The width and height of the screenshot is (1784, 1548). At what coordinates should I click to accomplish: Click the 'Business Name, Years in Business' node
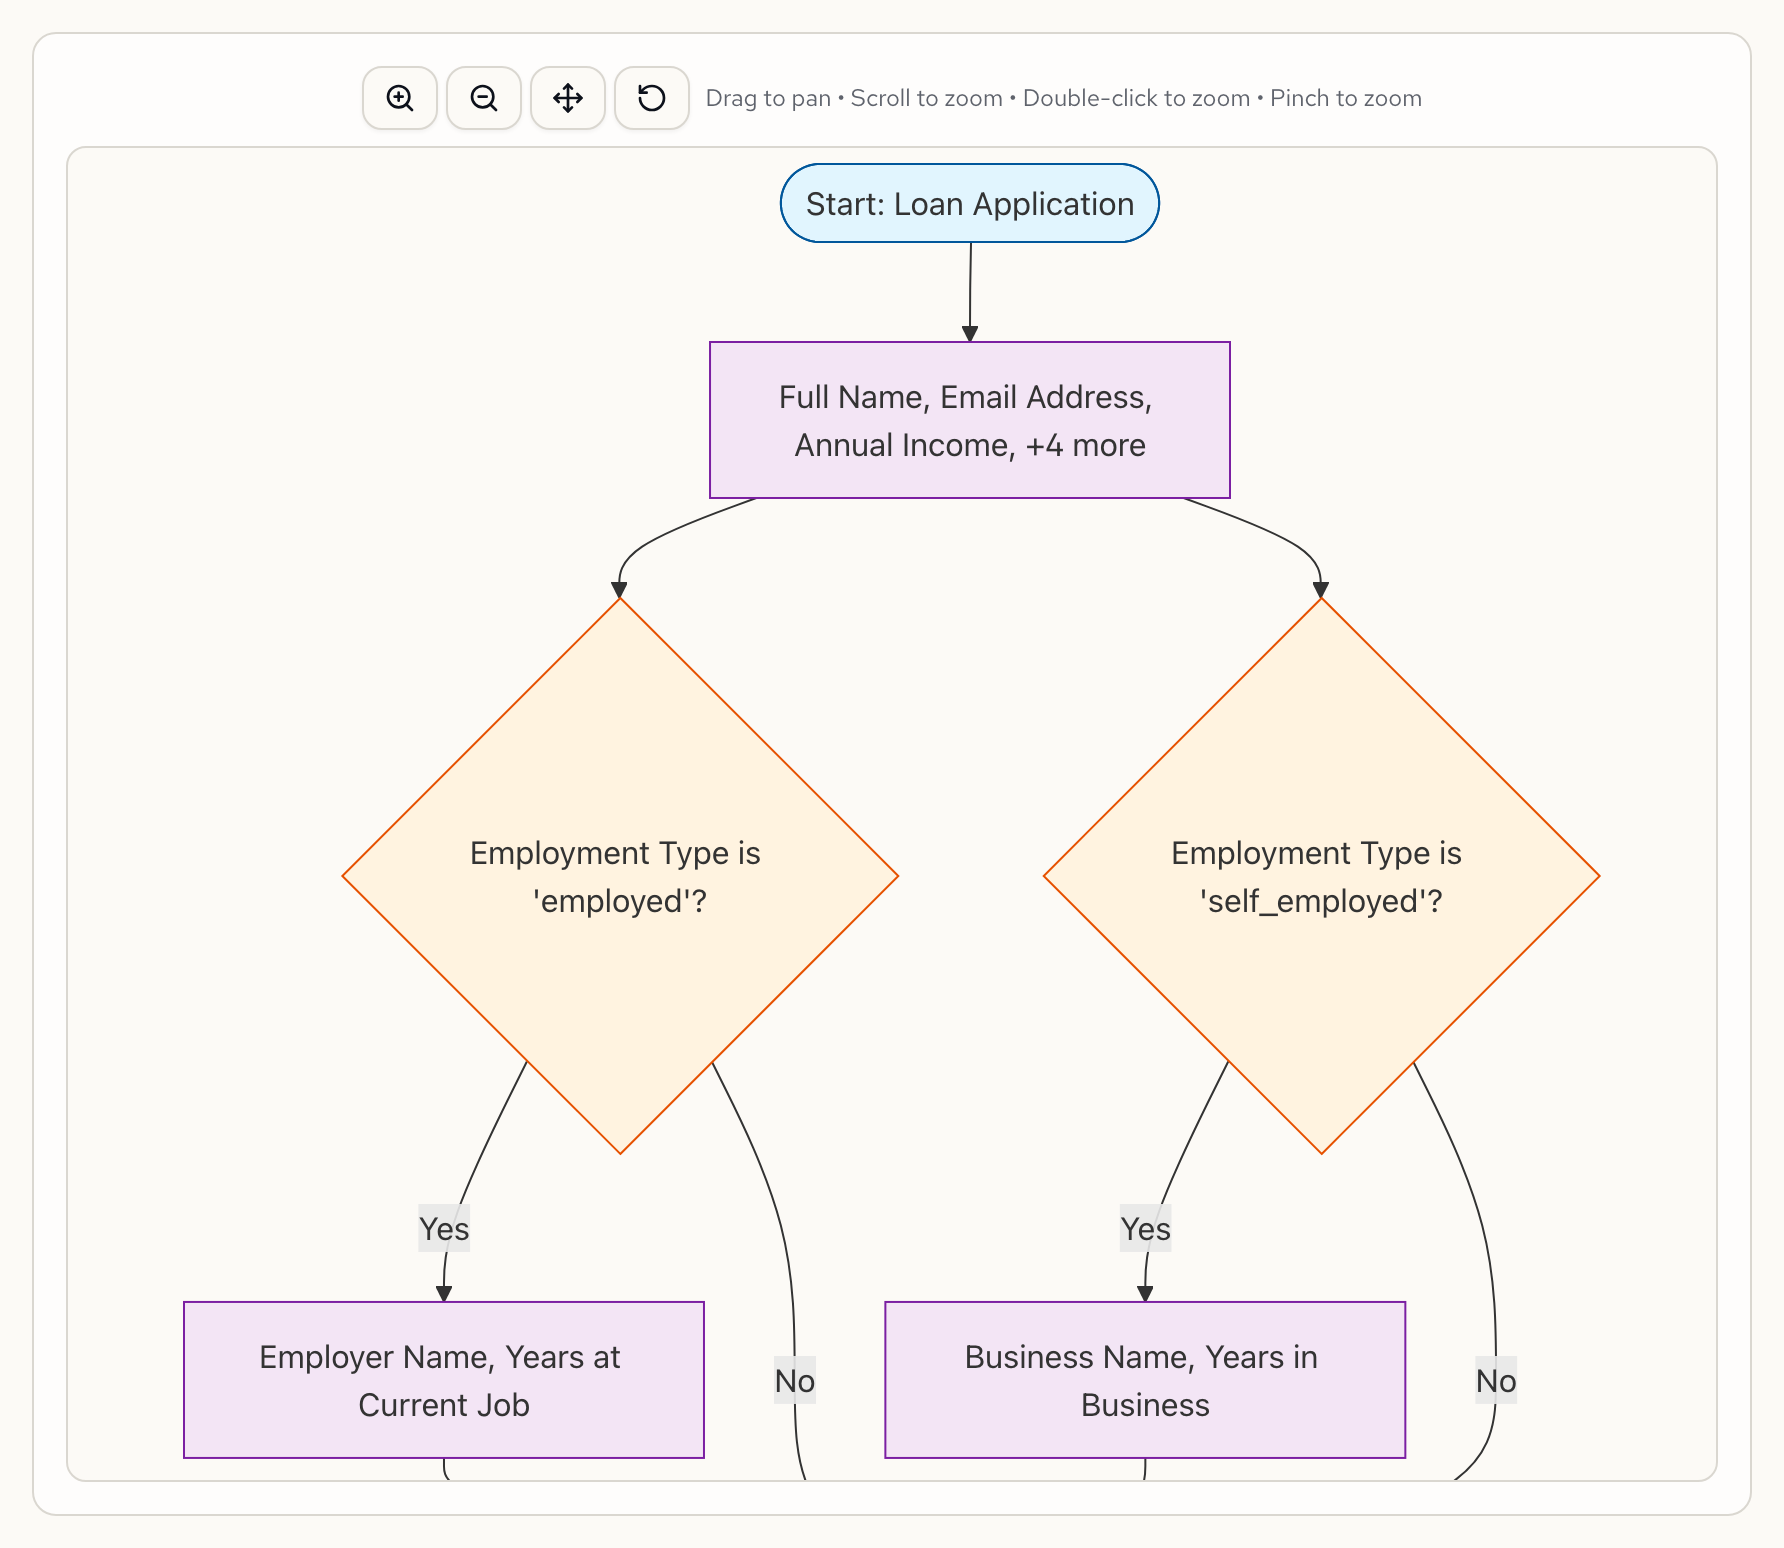pyautogui.click(x=1145, y=1380)
